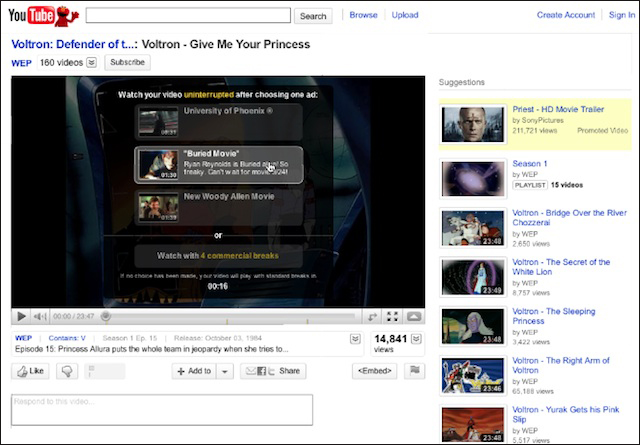The width and height of the screenshot is (640, 445).
Task: Choose the "Buried Movie" ad
Action: pyautogui.click(x=219, y=165)
